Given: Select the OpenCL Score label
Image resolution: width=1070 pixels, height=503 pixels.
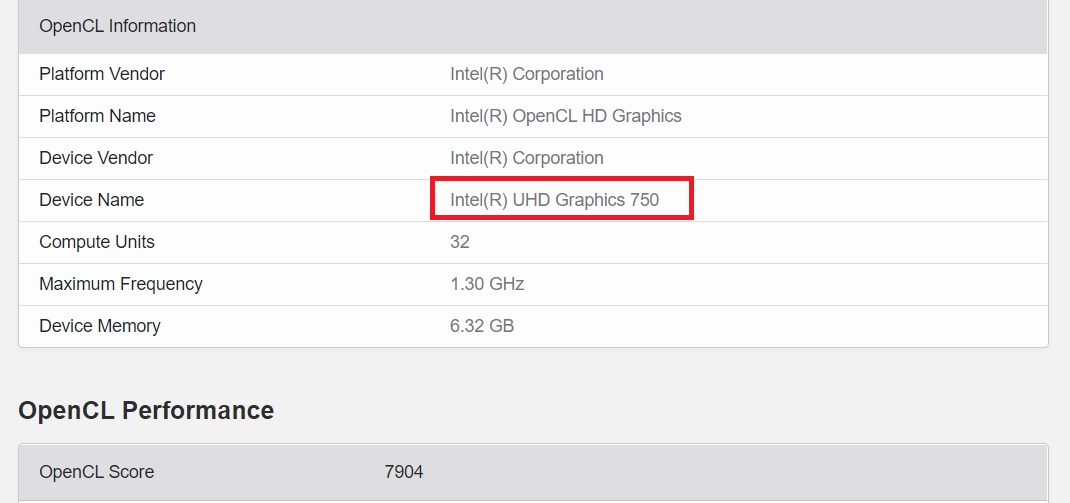Looking at the screenshot, I should pyautogui.click(x=97, y=472).
